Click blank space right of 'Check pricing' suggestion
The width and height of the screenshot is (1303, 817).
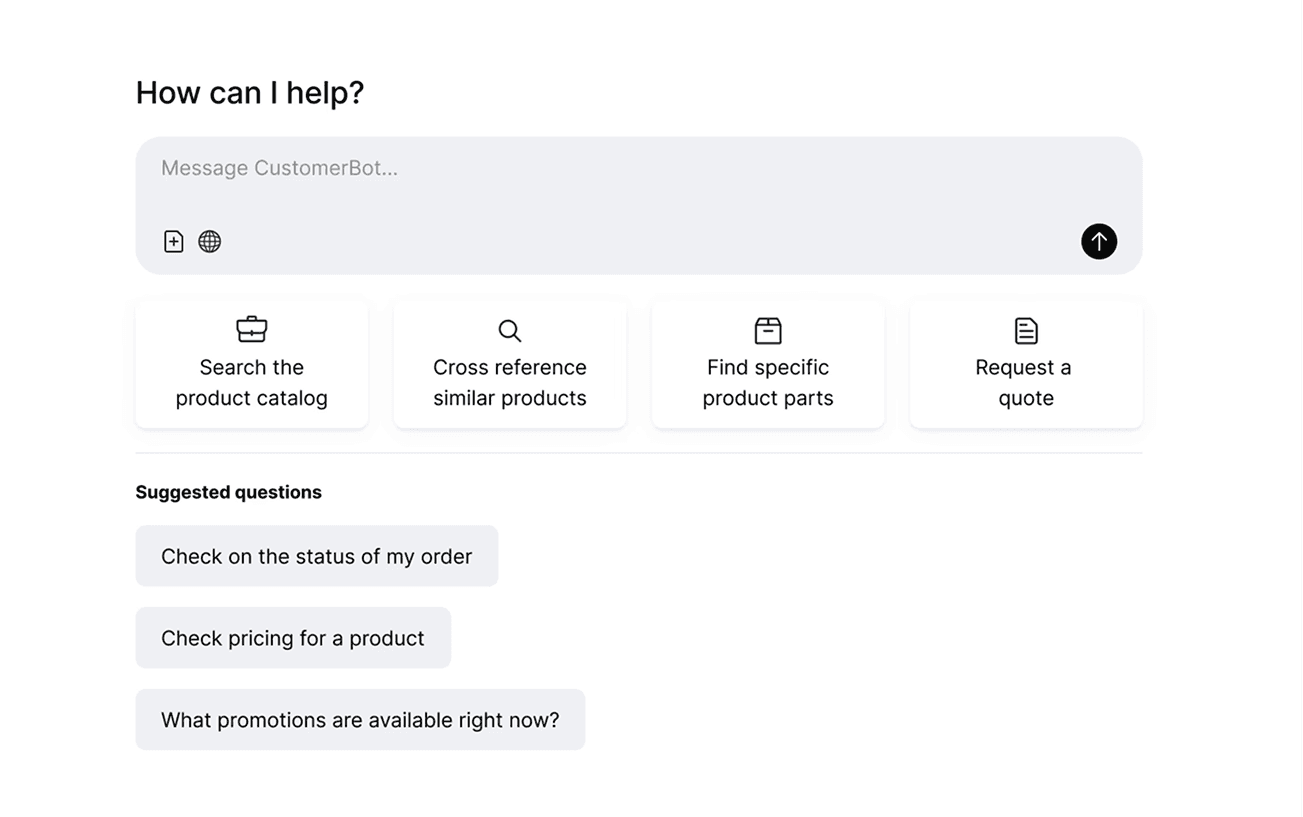[x=750, y=638]
